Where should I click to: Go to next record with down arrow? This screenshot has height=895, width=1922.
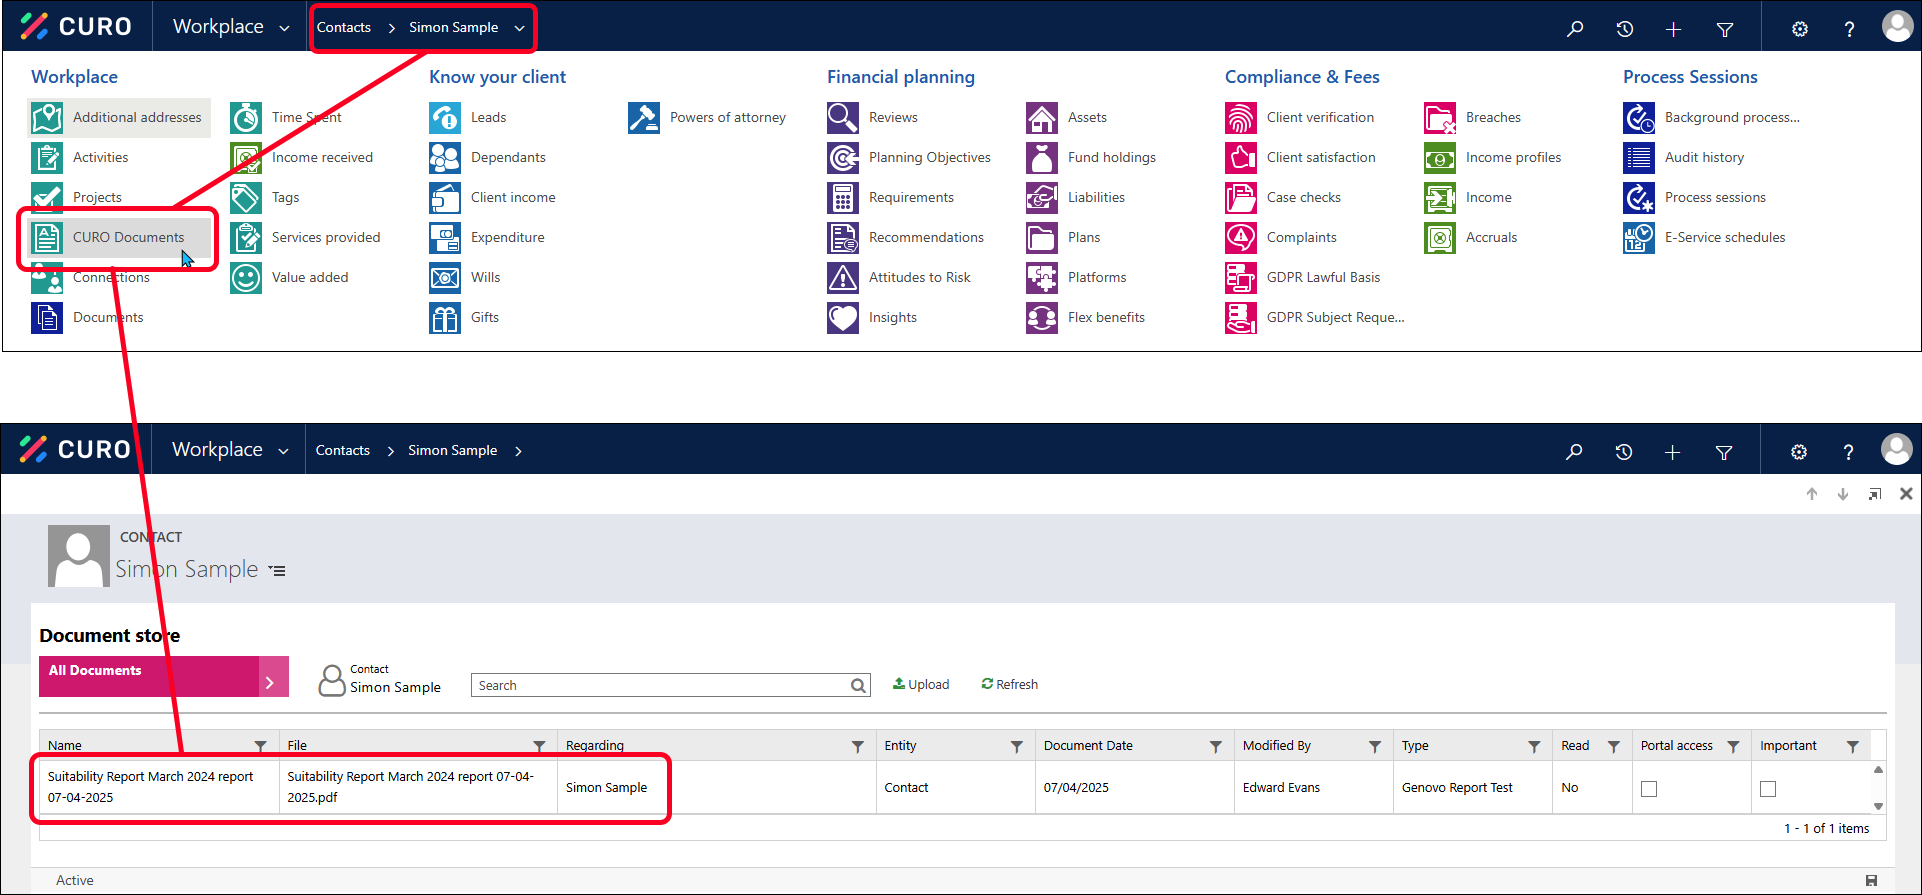coord(1843,494)
